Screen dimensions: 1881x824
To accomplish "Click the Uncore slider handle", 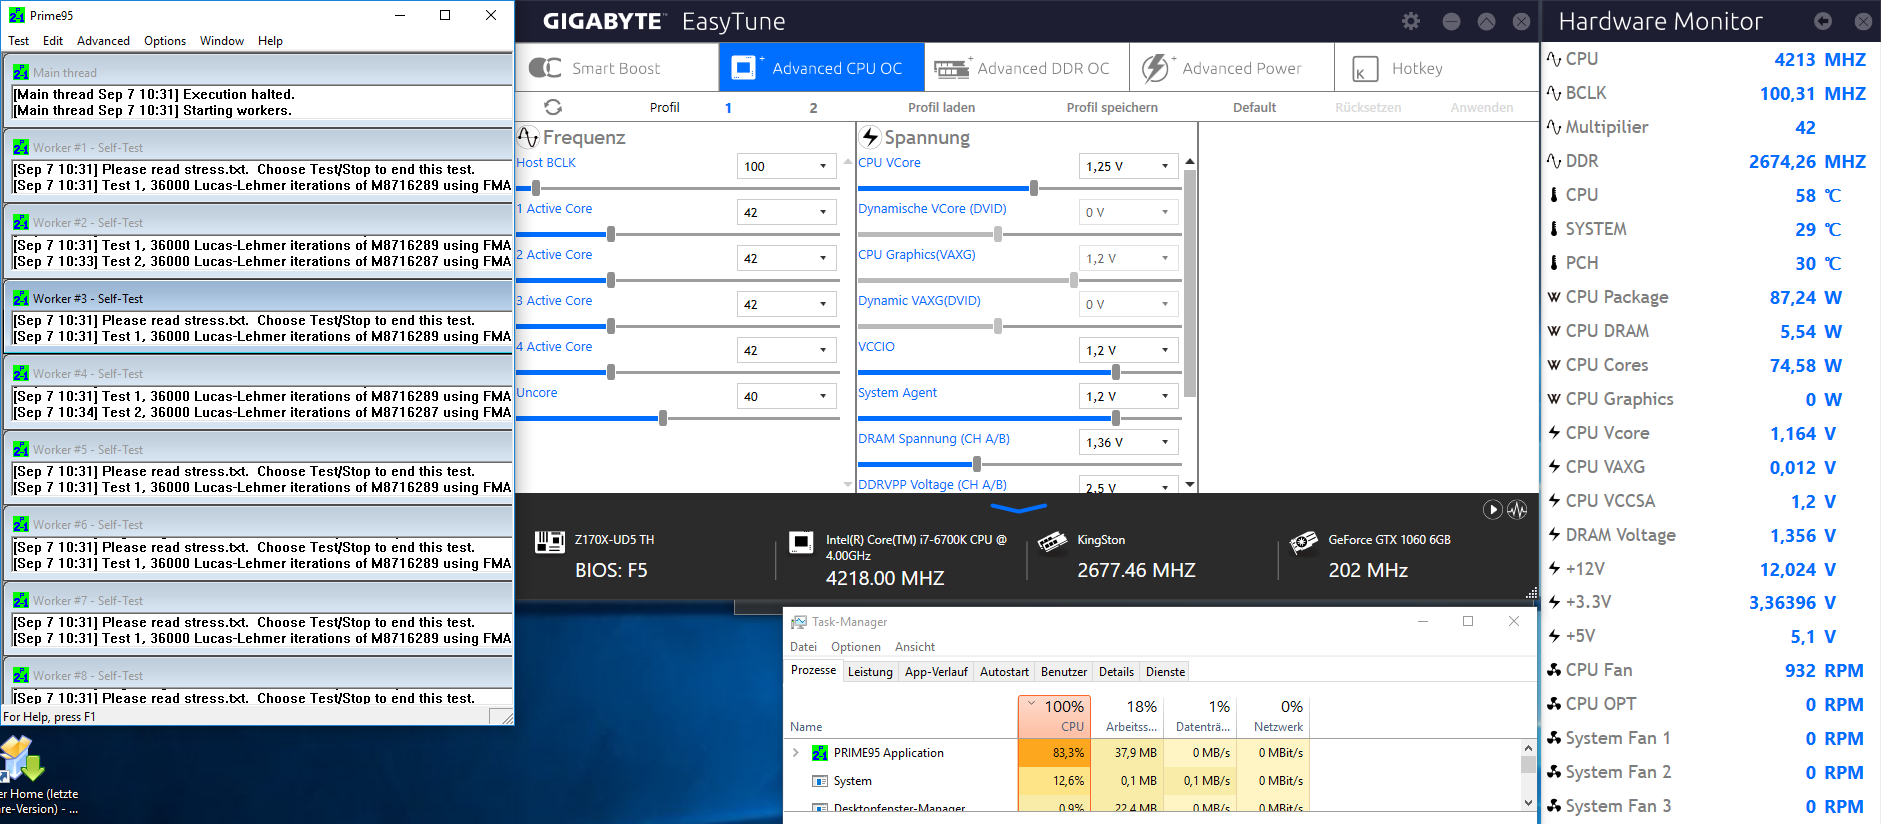I will pyautogui.click(x=663, y=418).
